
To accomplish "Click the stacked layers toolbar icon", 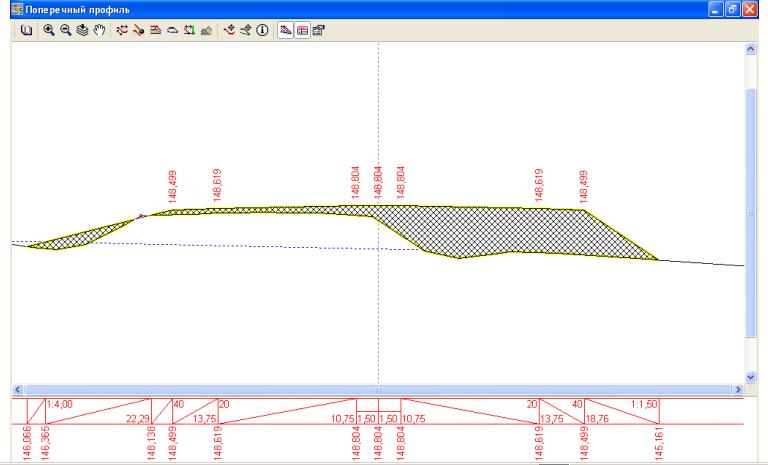I will (x=82, y=31).
